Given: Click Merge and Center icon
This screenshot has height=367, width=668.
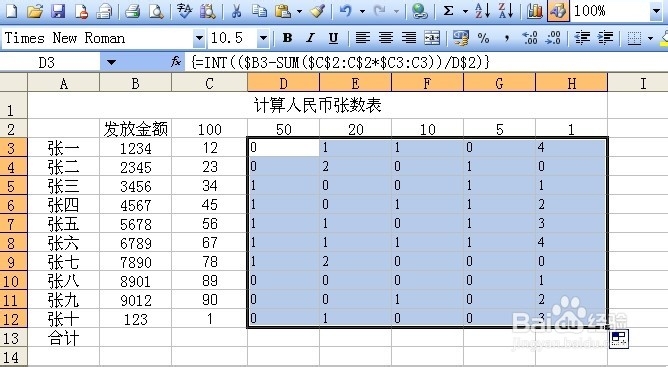Looking at the screenshot, I should 432,38.
